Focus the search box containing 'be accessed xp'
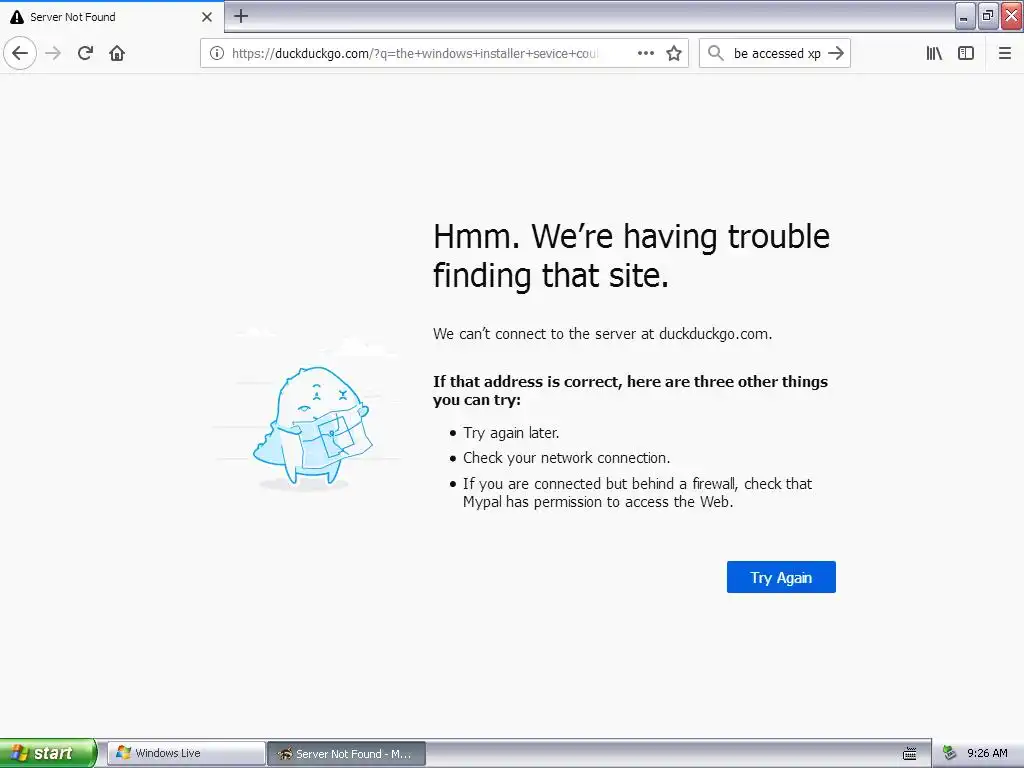 (x=776, y=53)
